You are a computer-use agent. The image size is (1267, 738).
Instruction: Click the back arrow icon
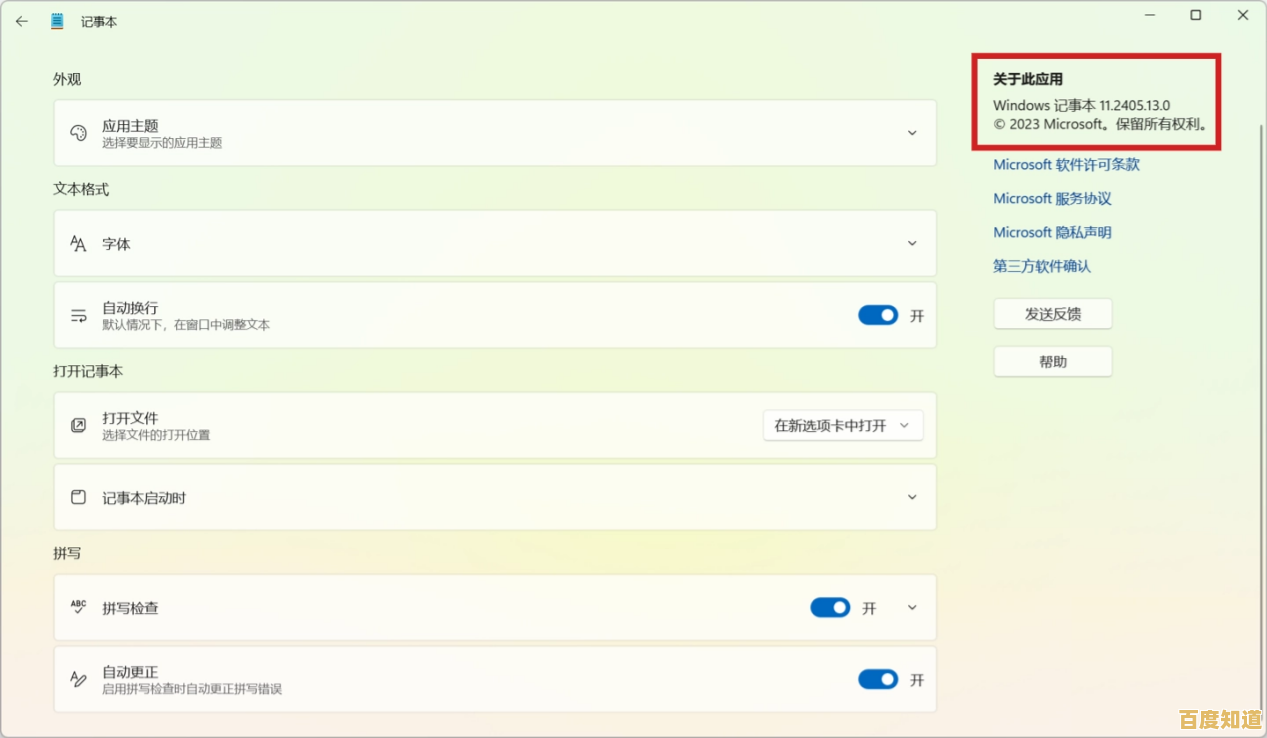(x=22, y=21)
